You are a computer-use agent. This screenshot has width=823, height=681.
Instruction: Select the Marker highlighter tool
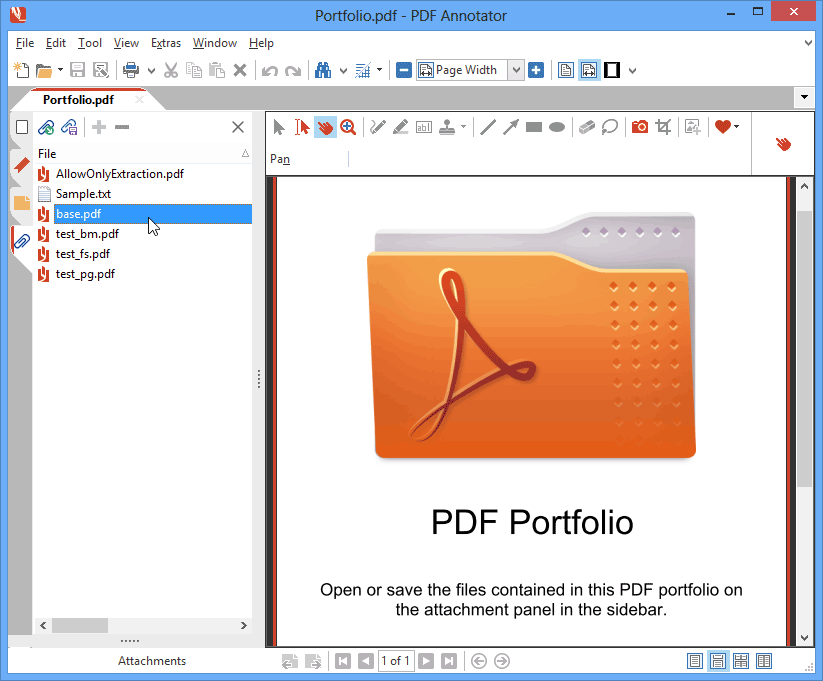pyautogui.click(x=400, y=127)
